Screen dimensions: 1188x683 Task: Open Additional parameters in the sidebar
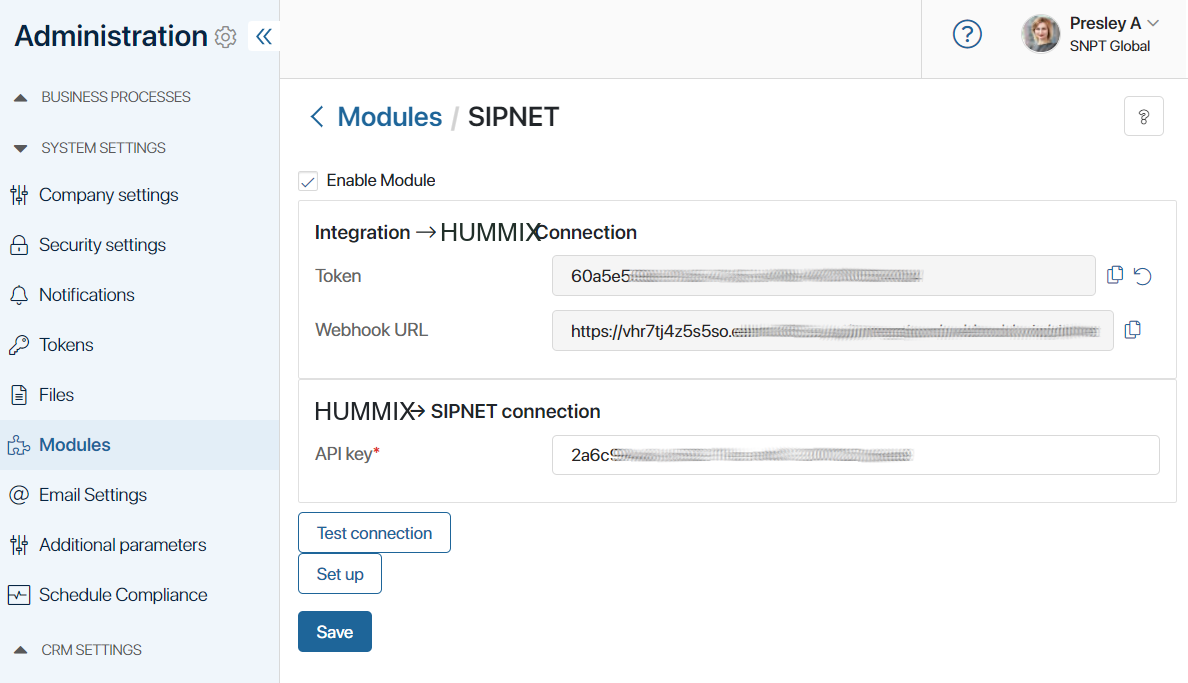(122, 545)
